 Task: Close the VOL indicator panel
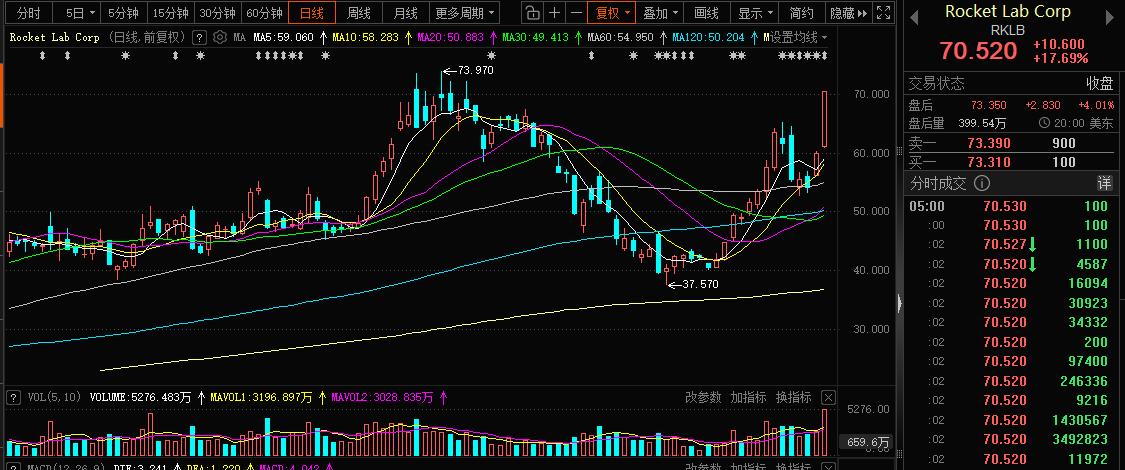coord(827,397)
